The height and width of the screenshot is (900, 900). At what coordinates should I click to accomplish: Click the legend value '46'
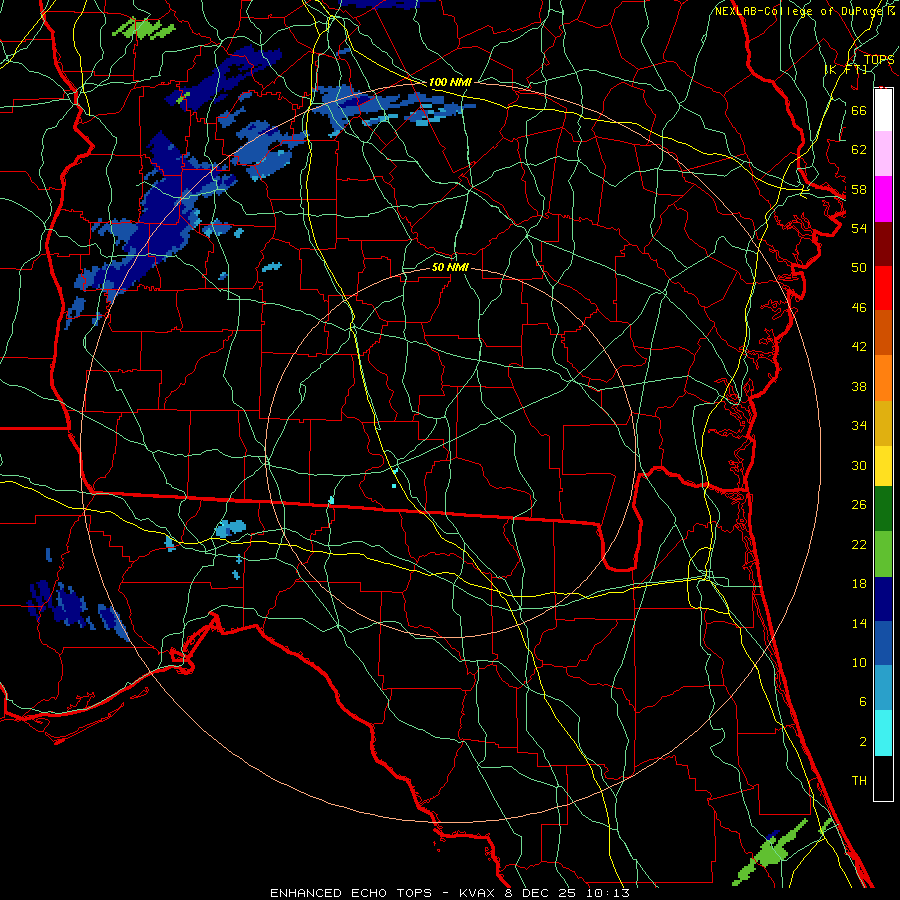pos(859,308)
